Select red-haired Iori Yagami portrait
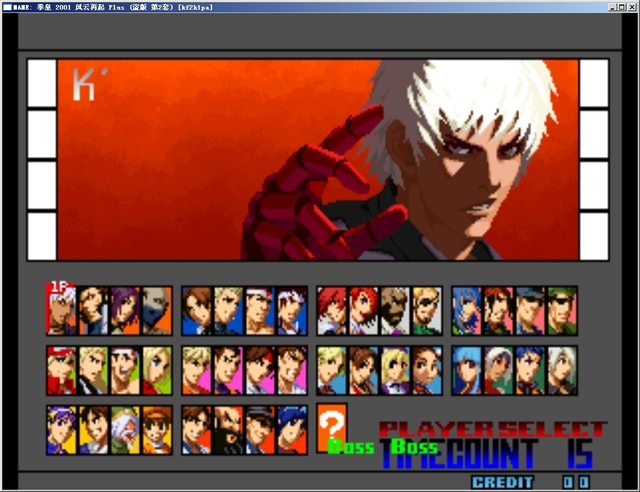The image size is (640, 492). coord(332,311)
